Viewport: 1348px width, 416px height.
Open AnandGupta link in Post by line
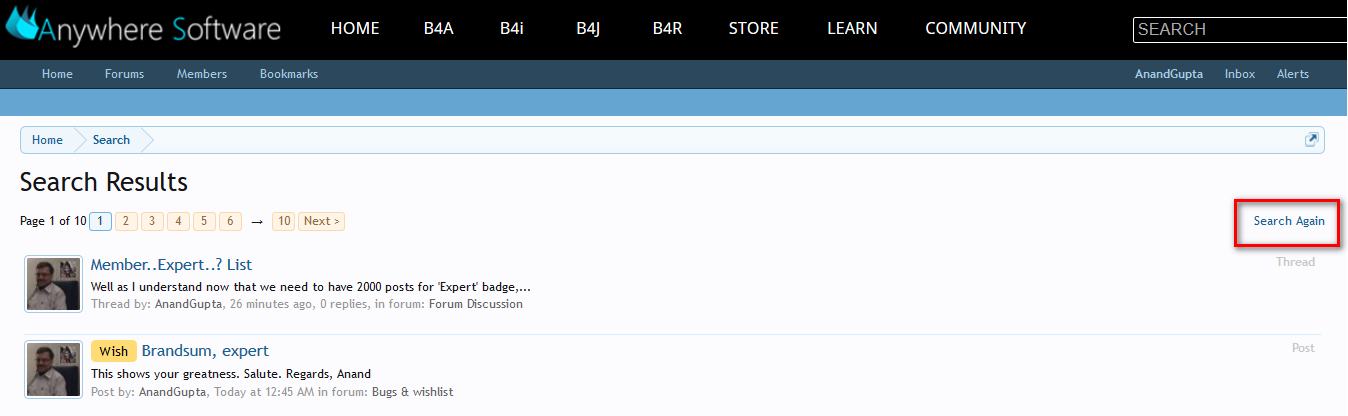coord(173,392)
